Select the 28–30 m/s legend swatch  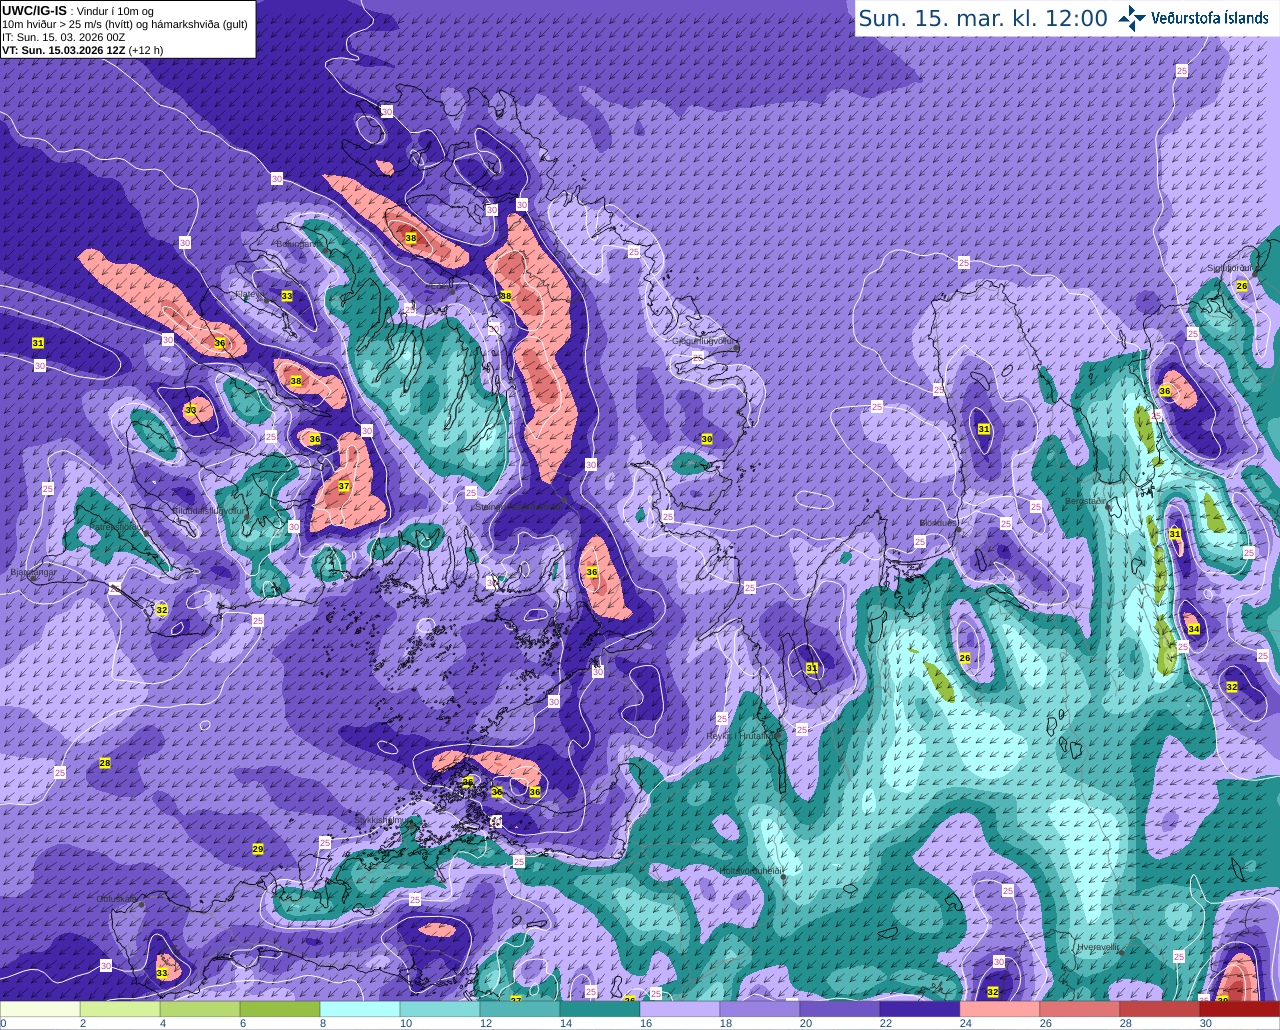pos(1160,1009)
